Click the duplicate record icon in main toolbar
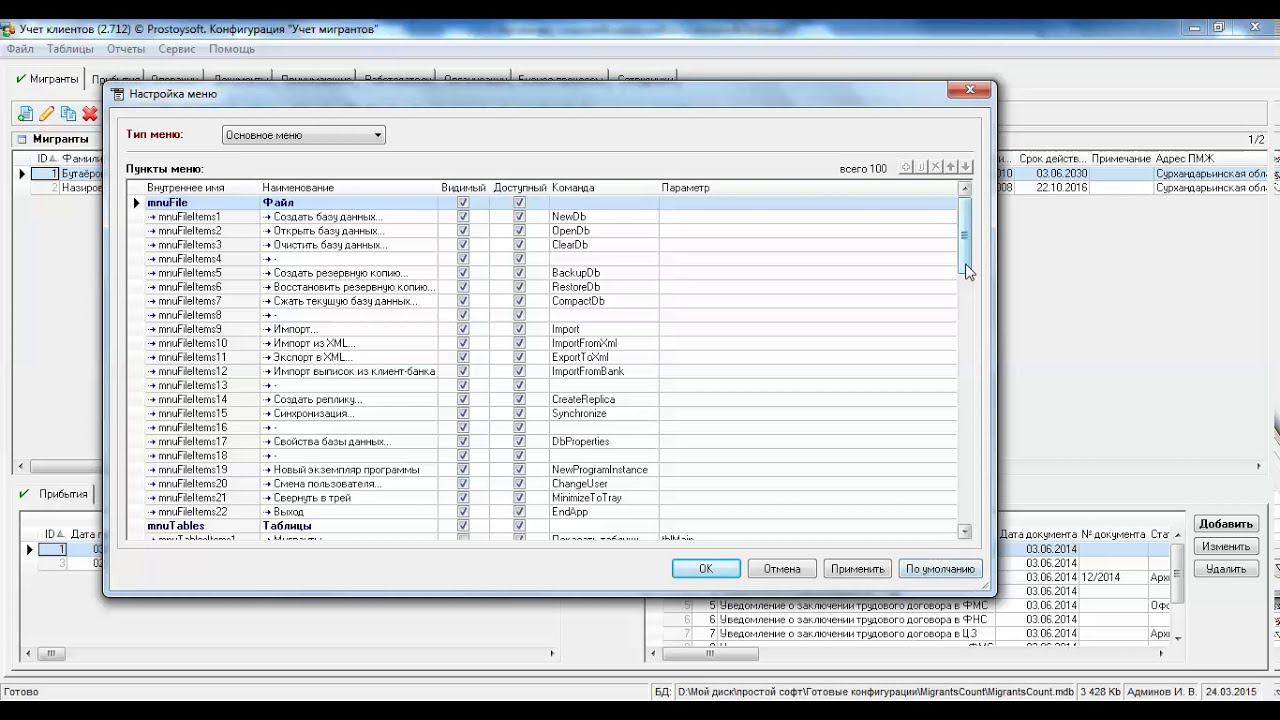Image resolution: width=1280 pixels, height=720 pixels. [x=68, y=114]
